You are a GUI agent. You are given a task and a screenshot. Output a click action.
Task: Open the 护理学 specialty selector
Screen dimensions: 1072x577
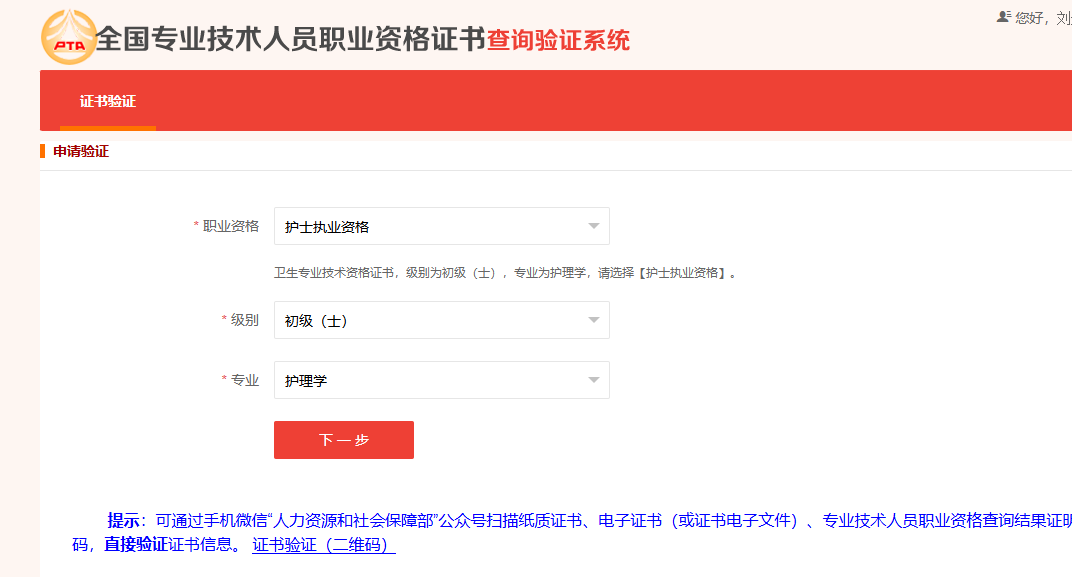tap(442, 380)
